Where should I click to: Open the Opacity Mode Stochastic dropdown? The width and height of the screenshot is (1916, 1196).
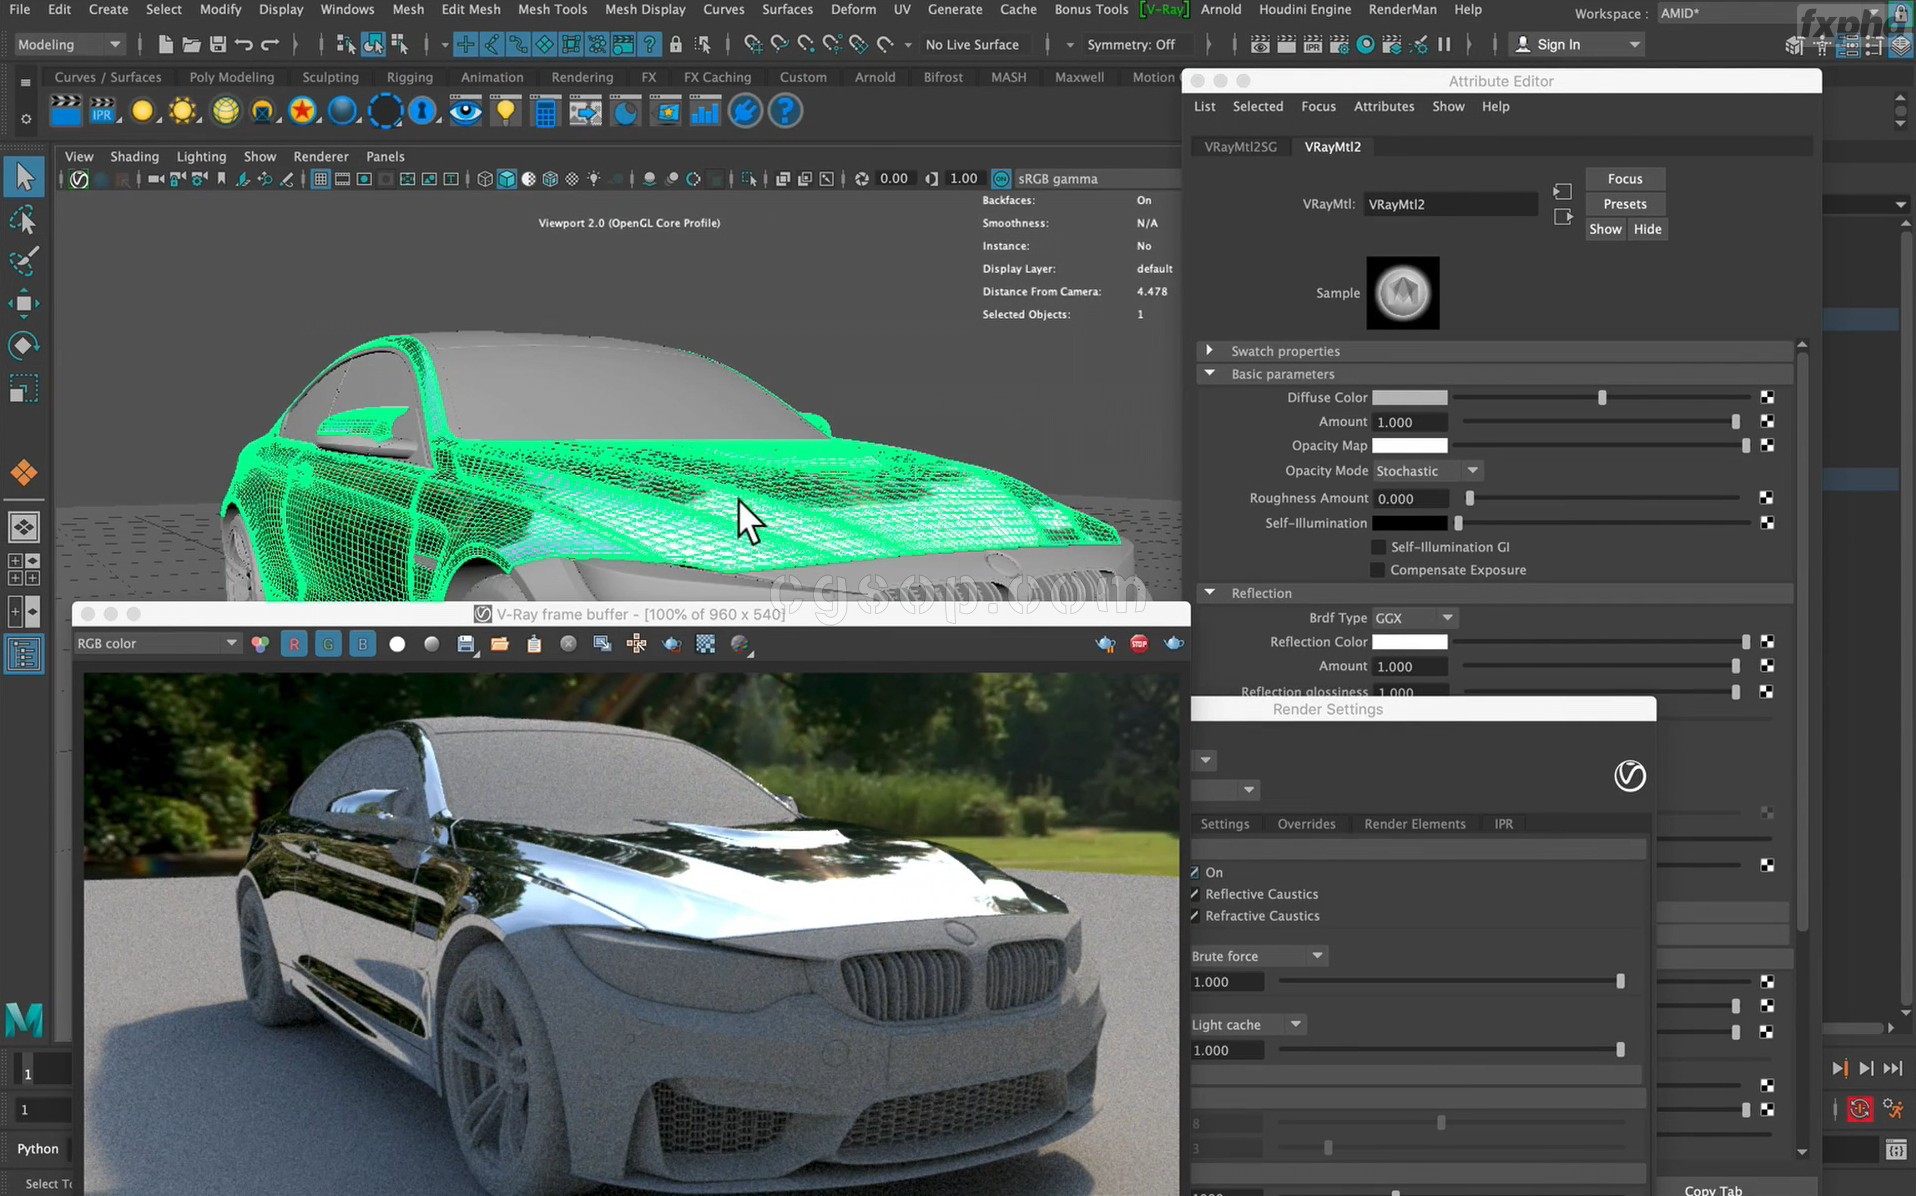pyautogui.click(x=1427, y=471)
